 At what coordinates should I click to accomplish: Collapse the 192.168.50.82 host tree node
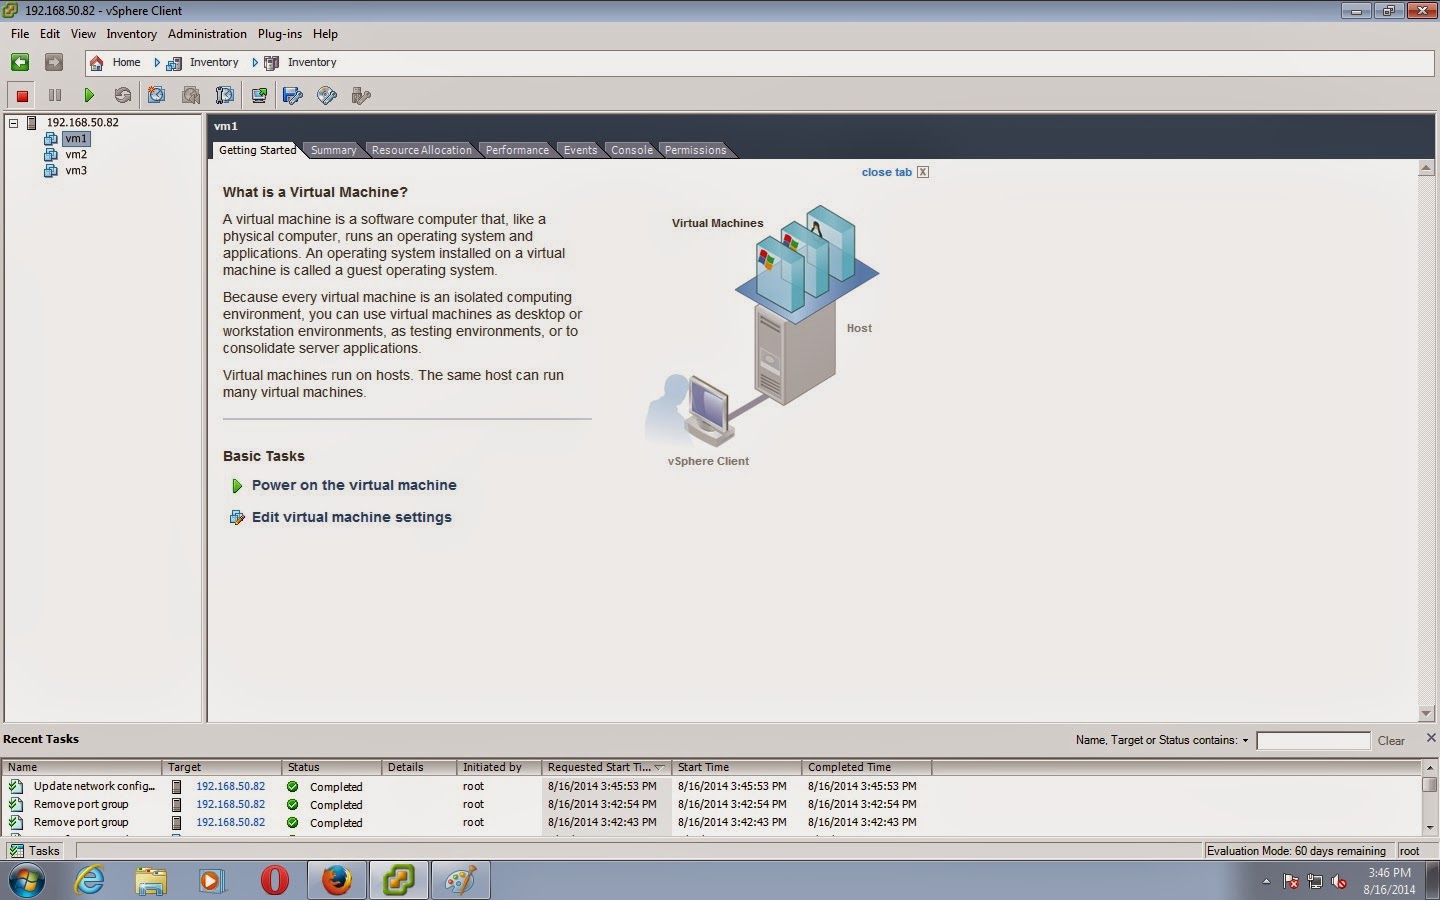click(14, 123)
